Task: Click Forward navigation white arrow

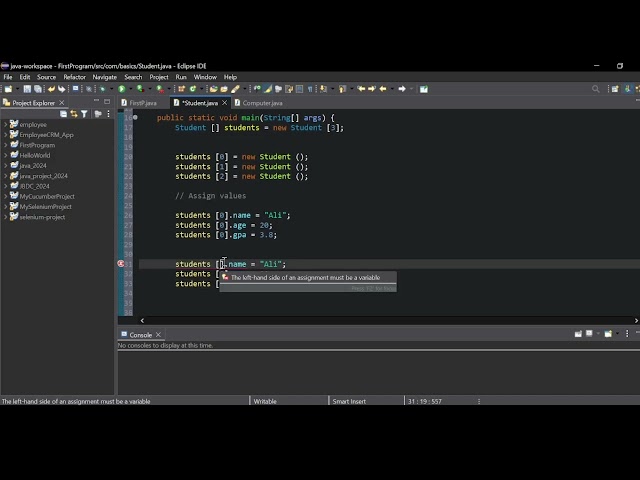Action: (402, 89)
